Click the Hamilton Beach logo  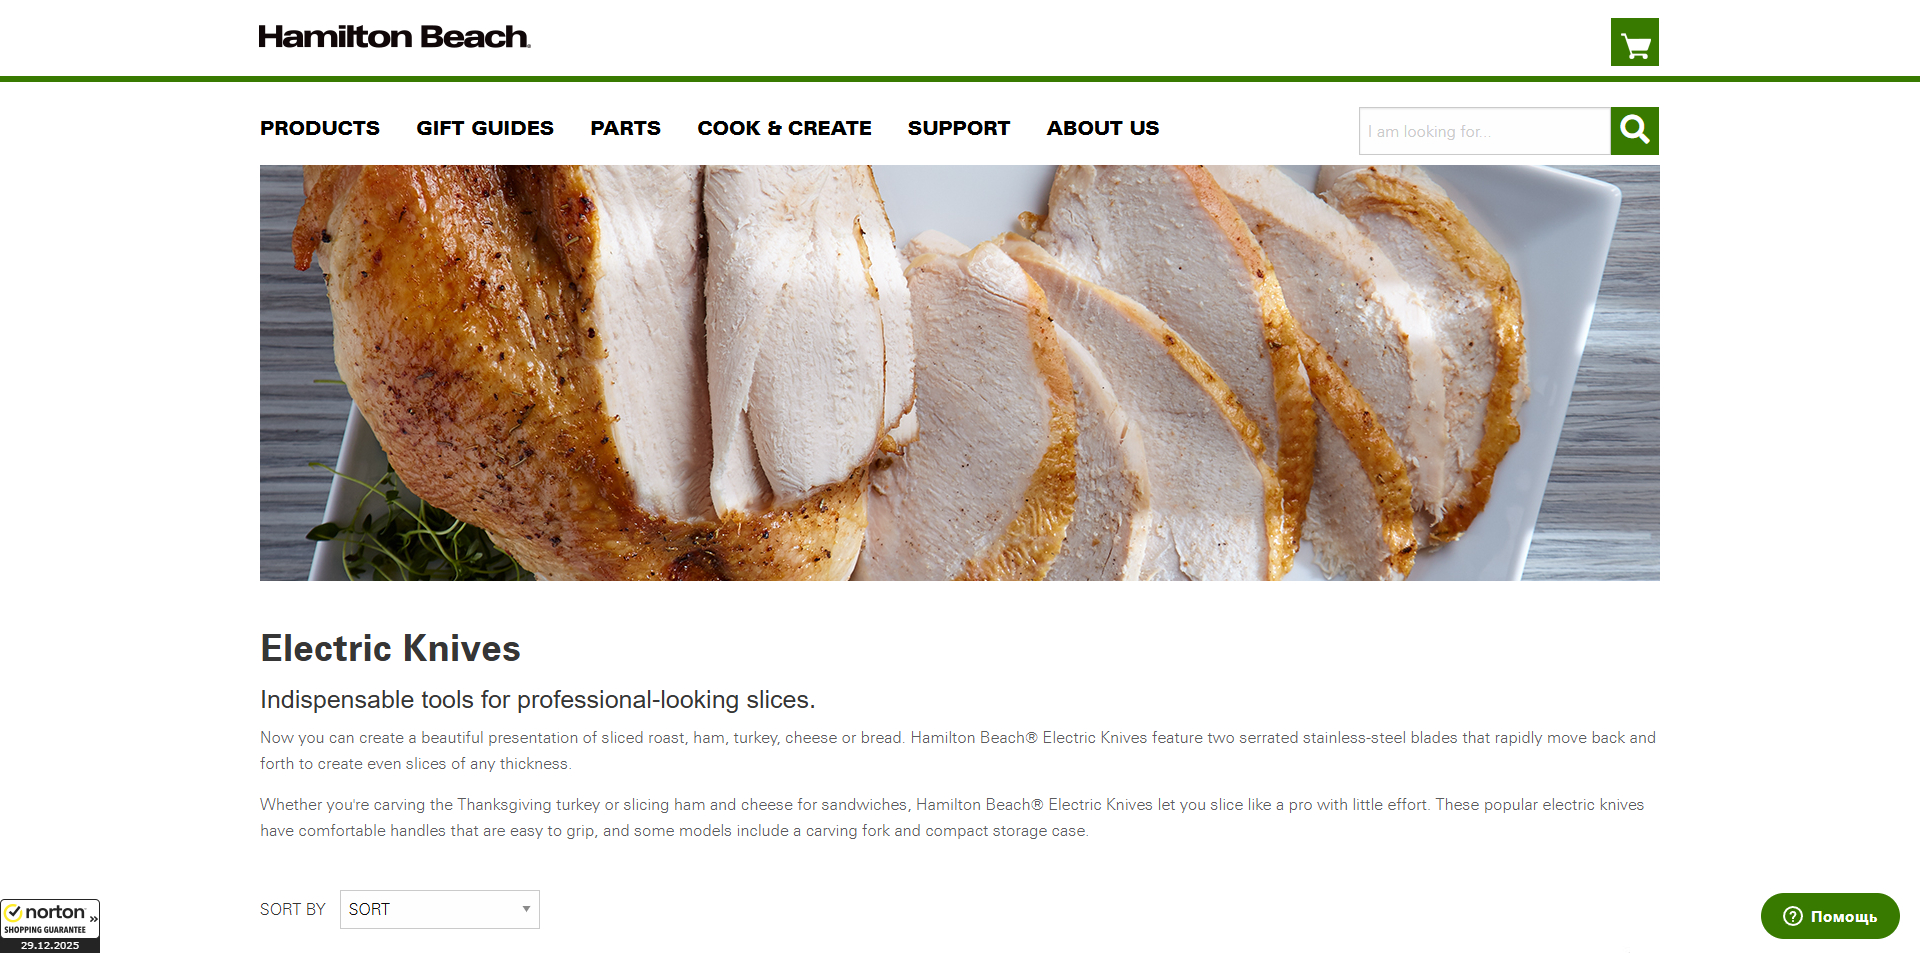394,37
